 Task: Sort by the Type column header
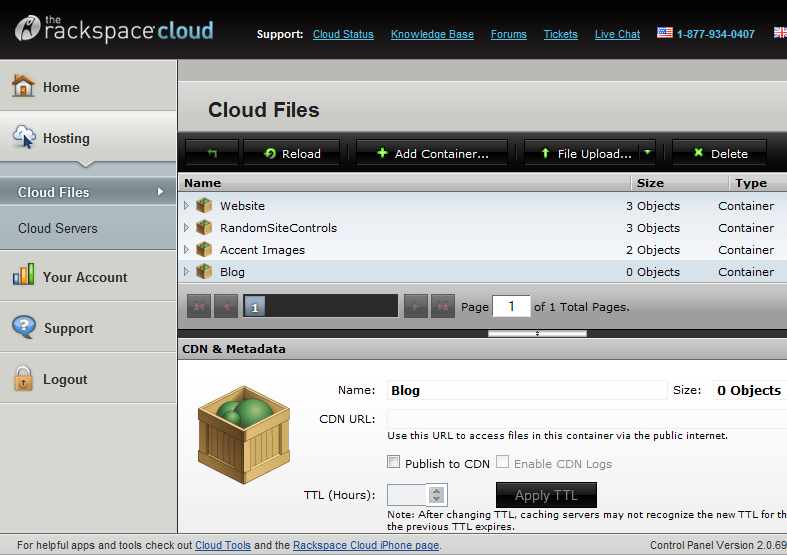tap(758, 183)
